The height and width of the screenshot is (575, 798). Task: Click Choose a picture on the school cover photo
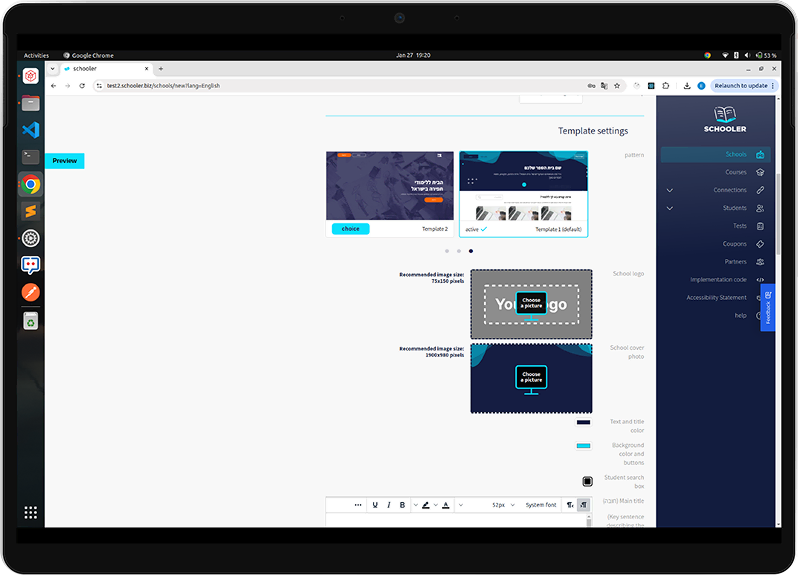[531, 377]
